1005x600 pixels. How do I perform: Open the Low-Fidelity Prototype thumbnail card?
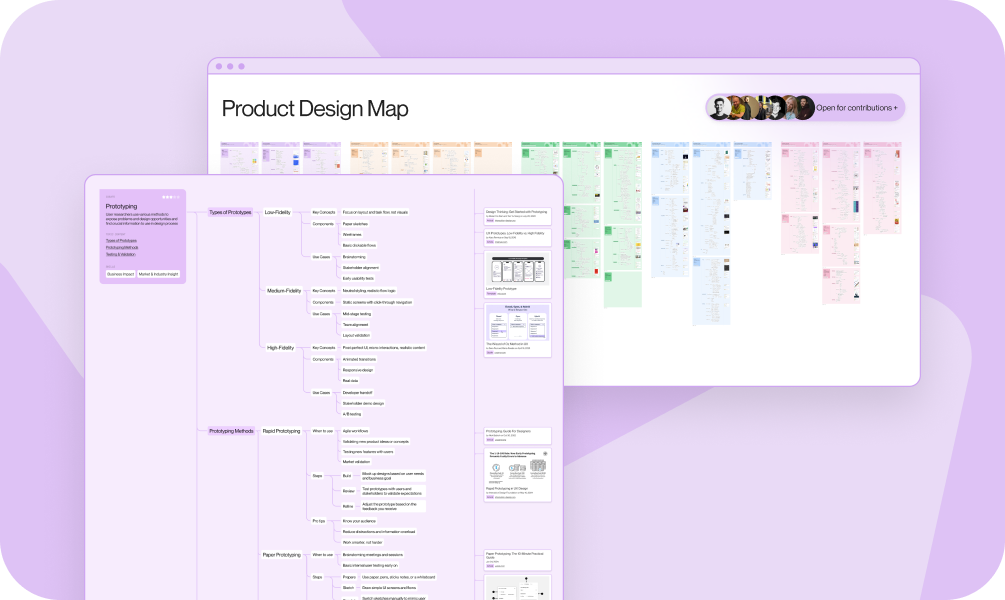tap(517, 274)
